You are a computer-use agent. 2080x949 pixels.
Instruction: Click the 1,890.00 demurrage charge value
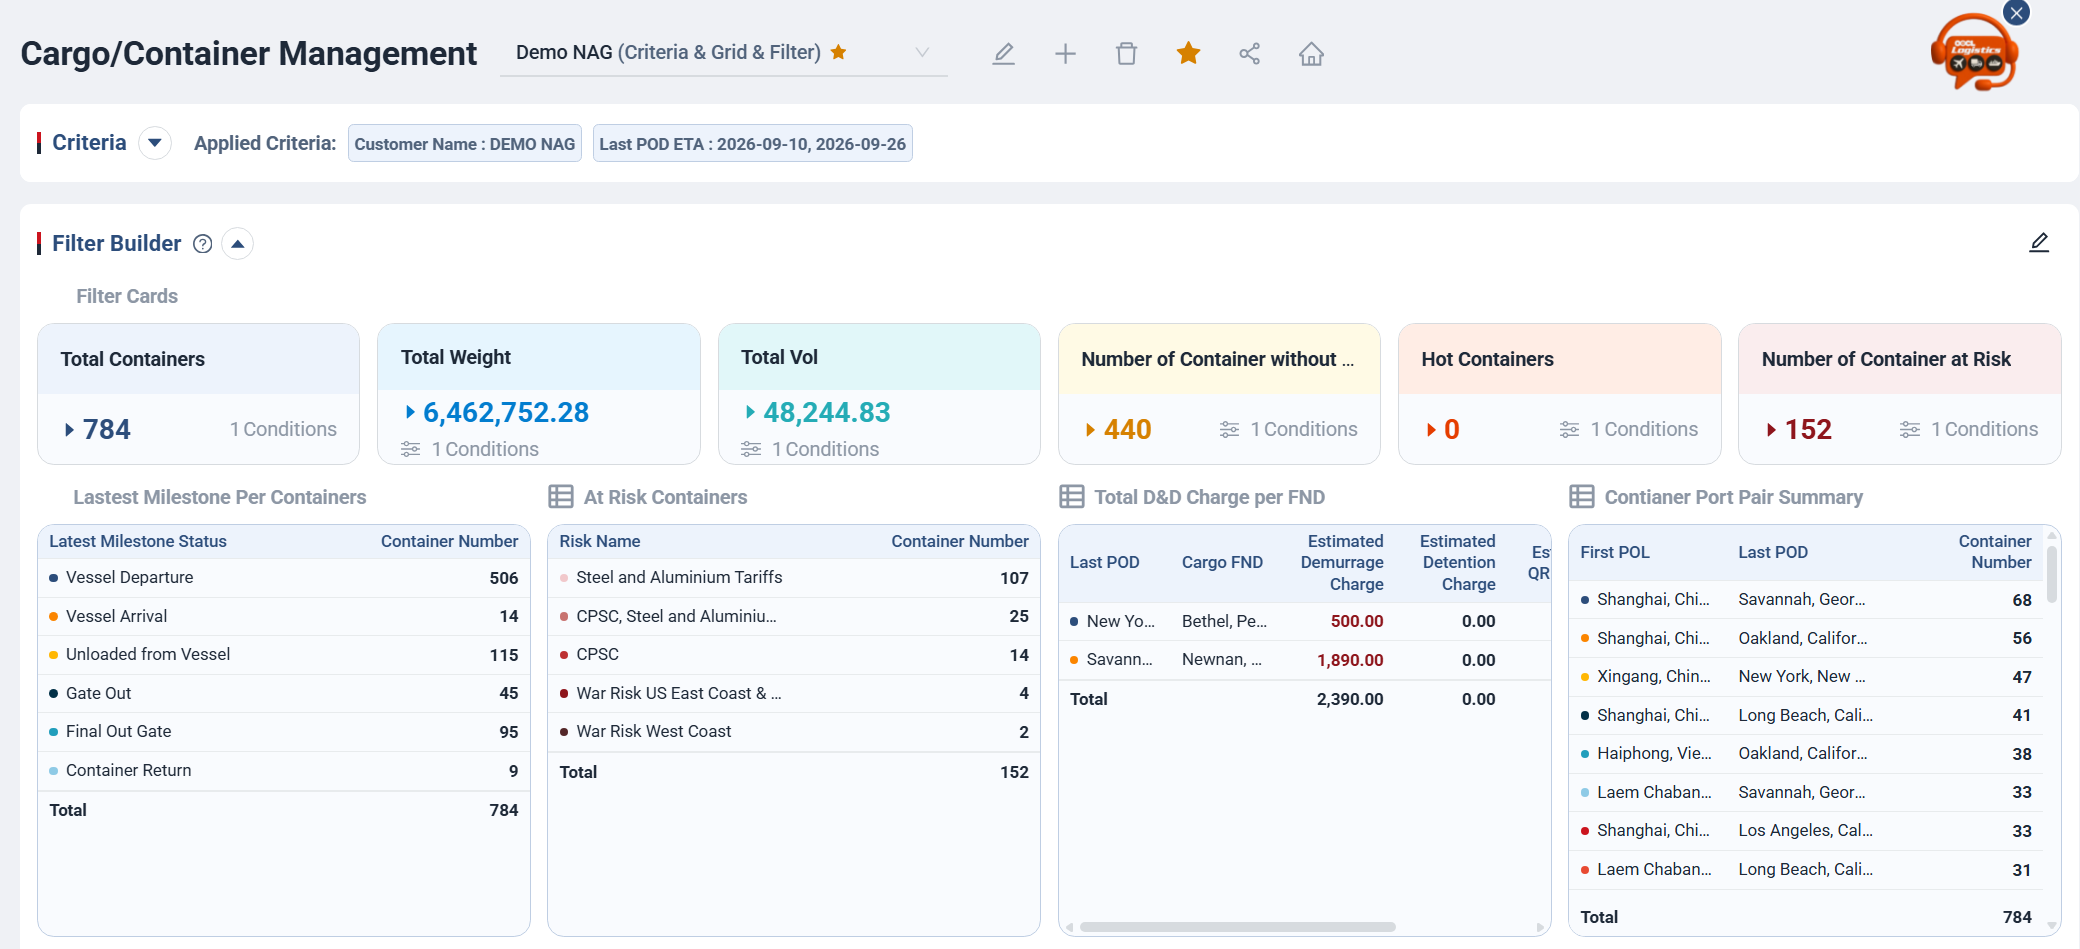(1350, 660)
